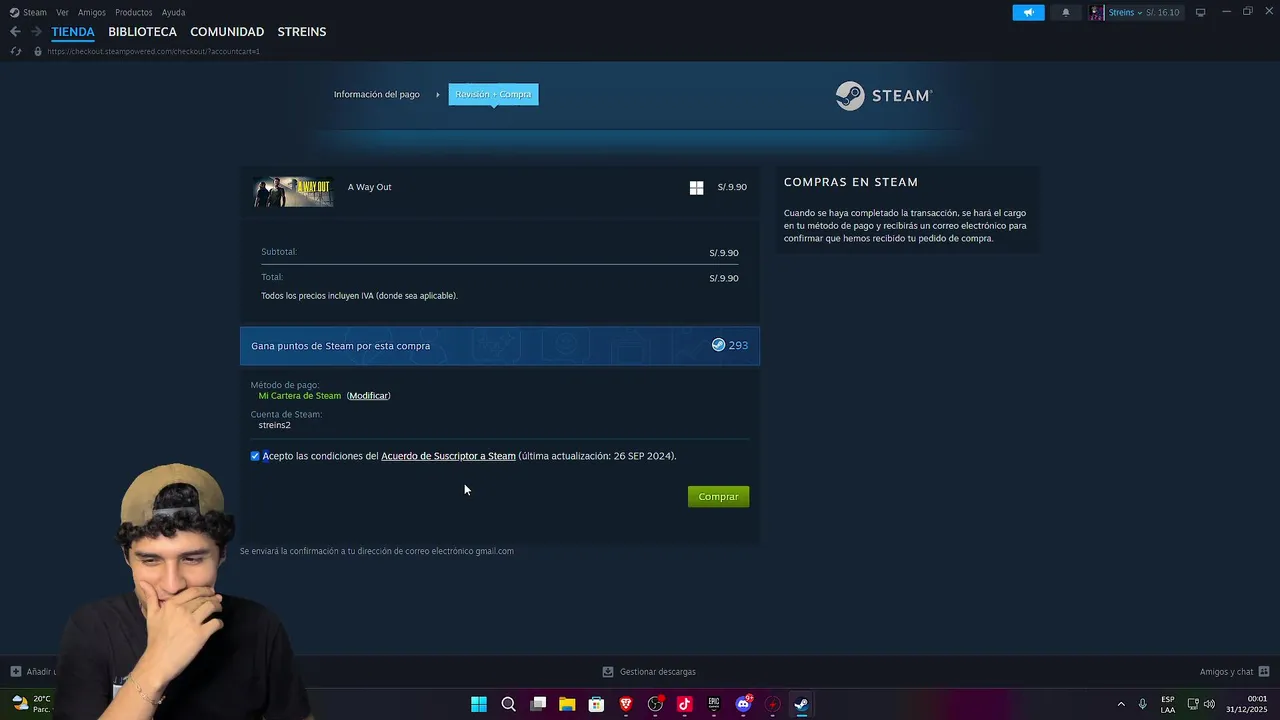Open the Amigos menu
This screenshot has height=720, width=1280.
tap(92, 12)
